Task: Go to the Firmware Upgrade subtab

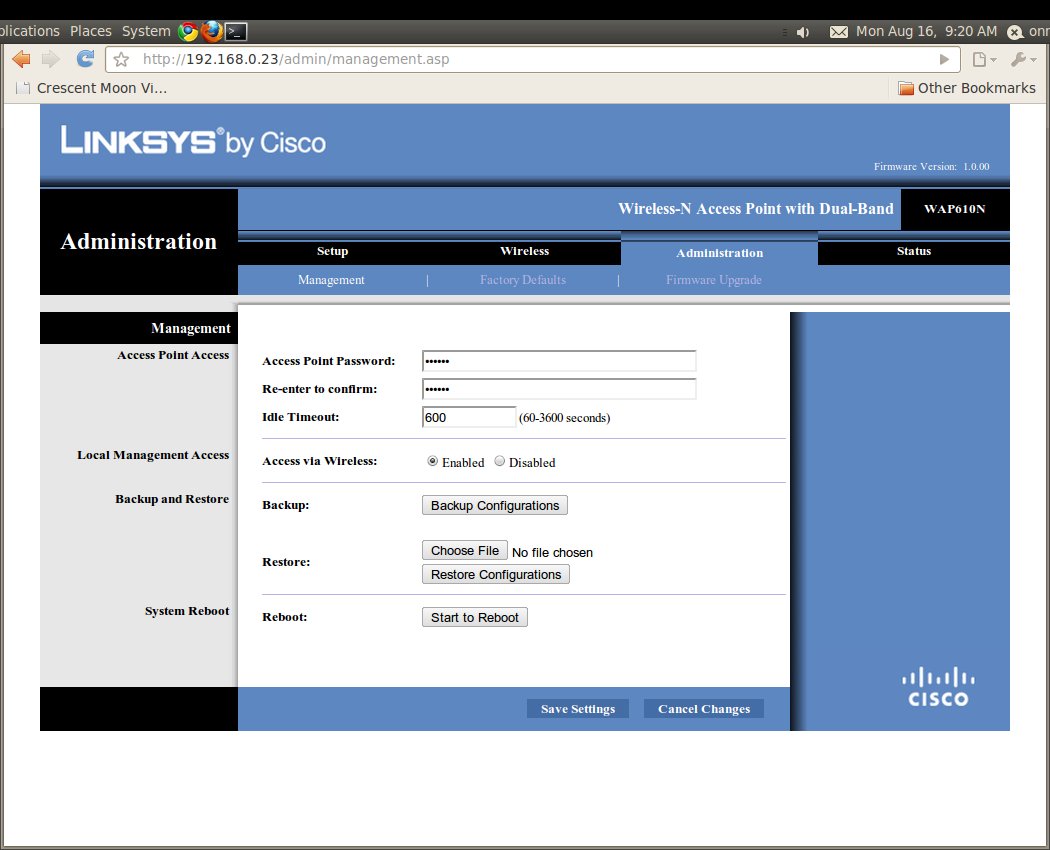Action: [713, 280]
